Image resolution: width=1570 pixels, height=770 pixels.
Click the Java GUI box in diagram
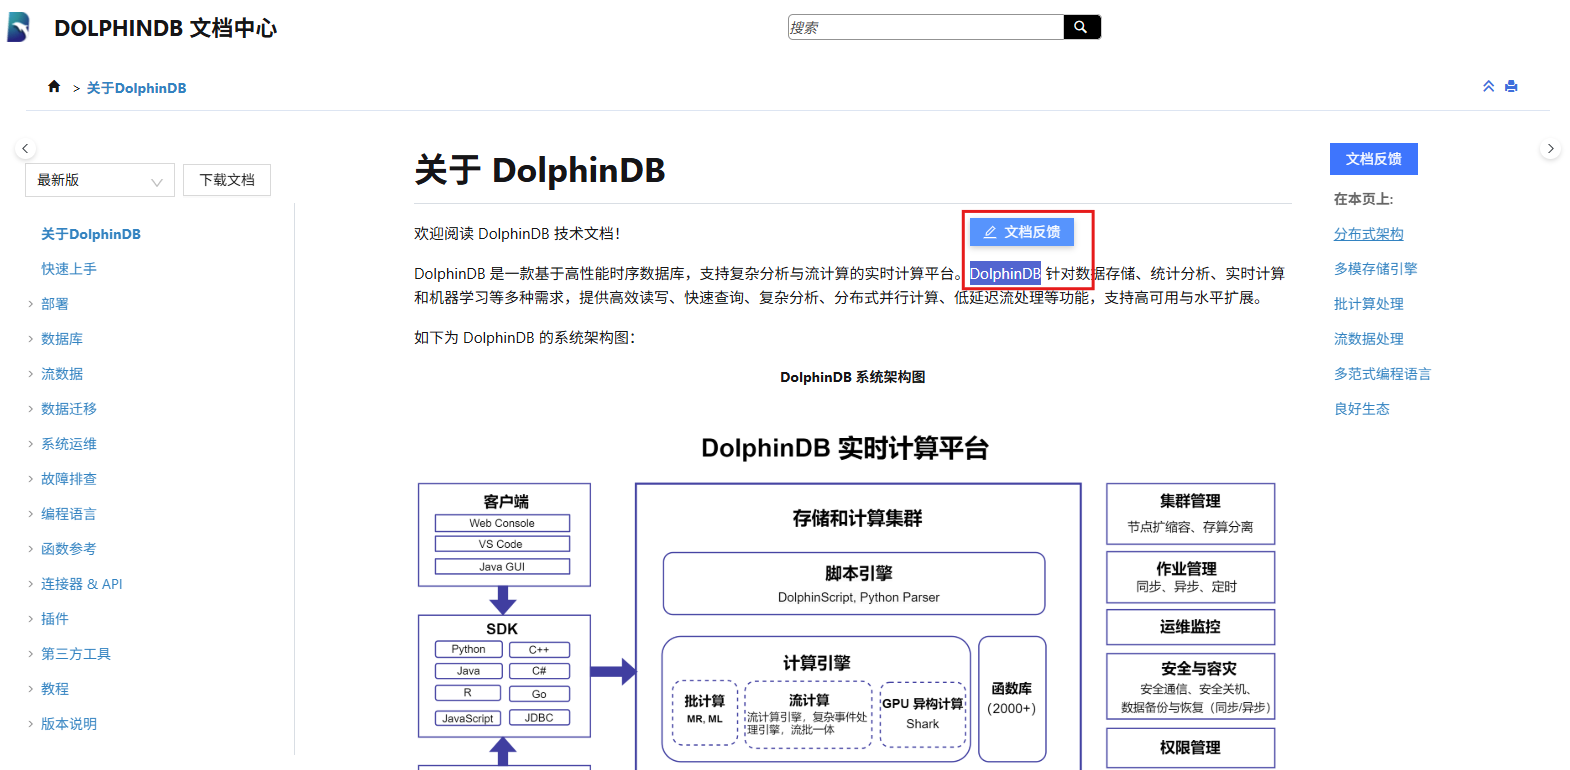502,567
